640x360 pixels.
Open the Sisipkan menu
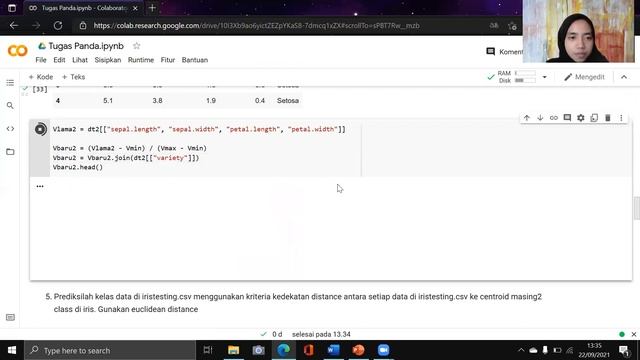[108, 60]
